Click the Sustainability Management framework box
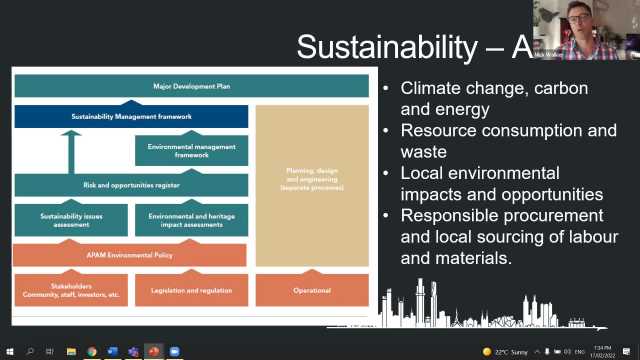Viewport: 640px width, 360px height. pos(131,116)
